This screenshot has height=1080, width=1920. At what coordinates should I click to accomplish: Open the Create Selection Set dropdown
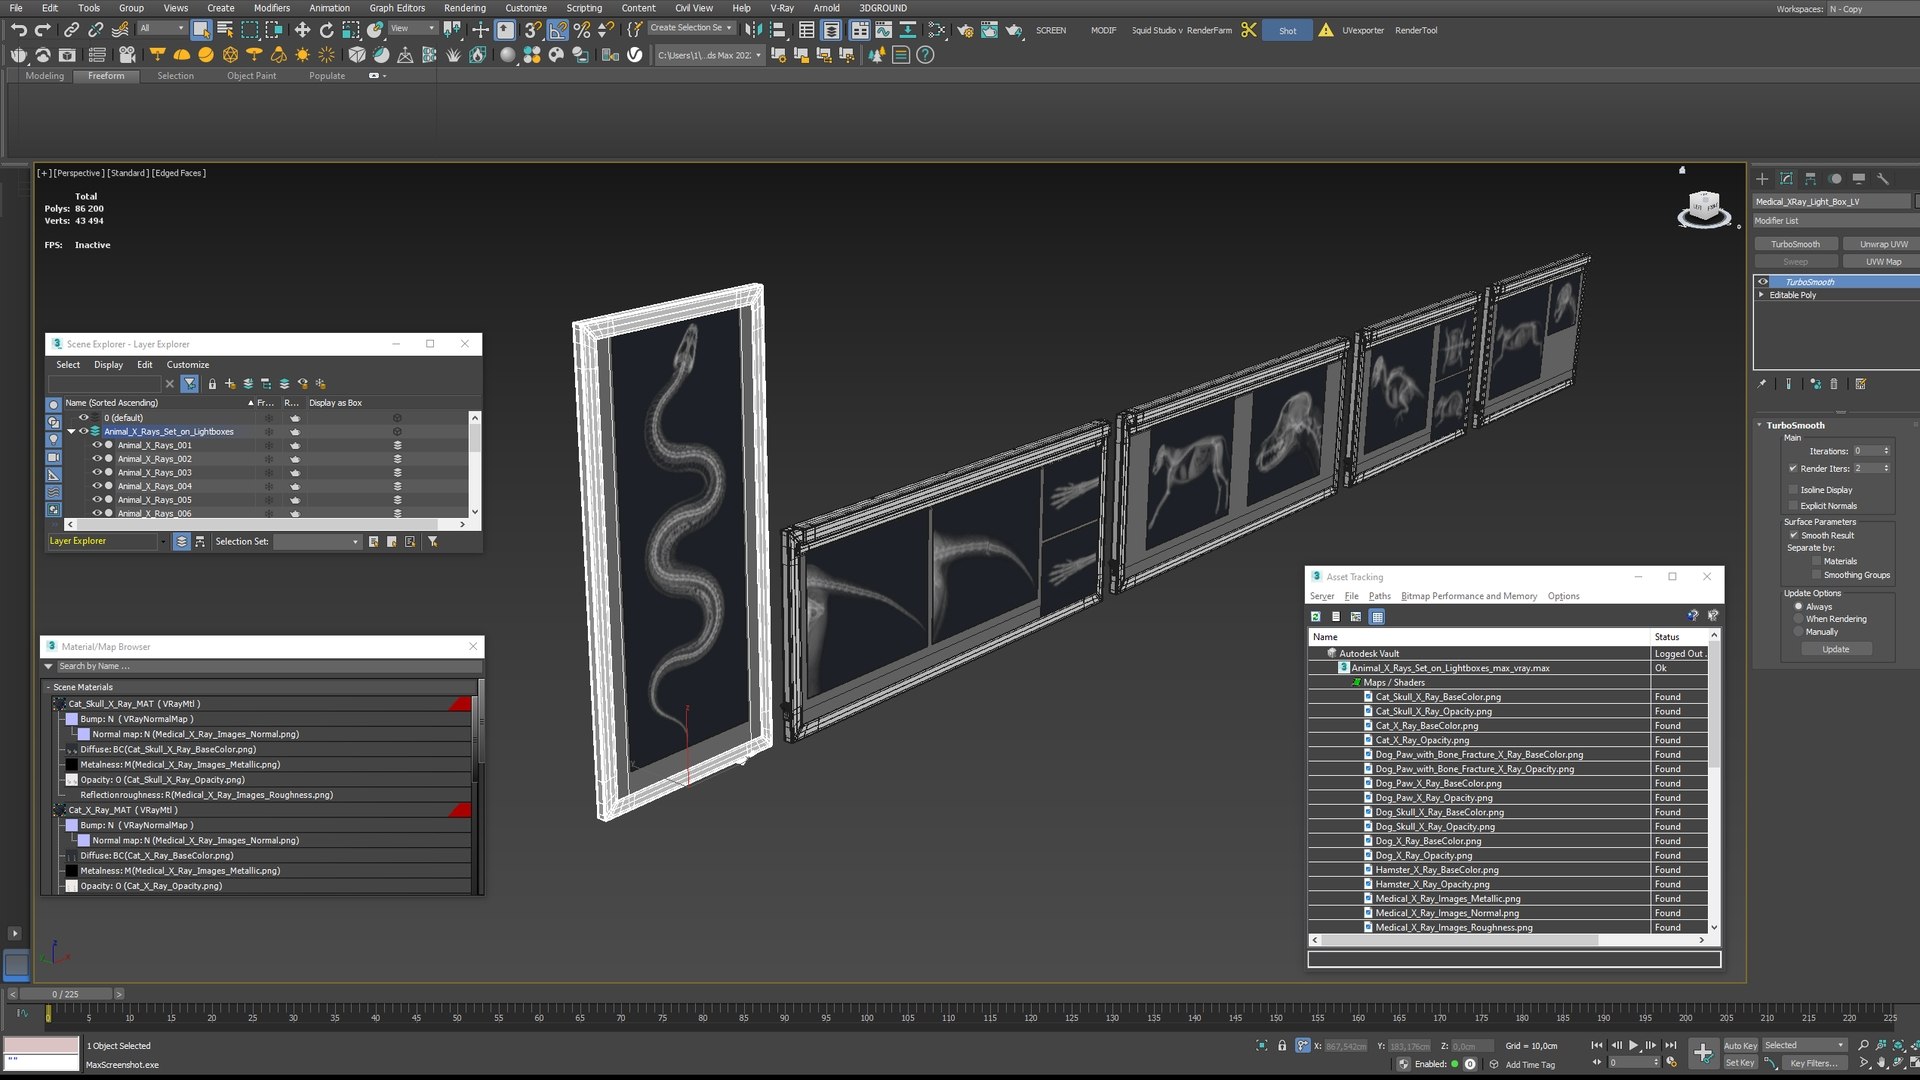(x=692, y=28)
